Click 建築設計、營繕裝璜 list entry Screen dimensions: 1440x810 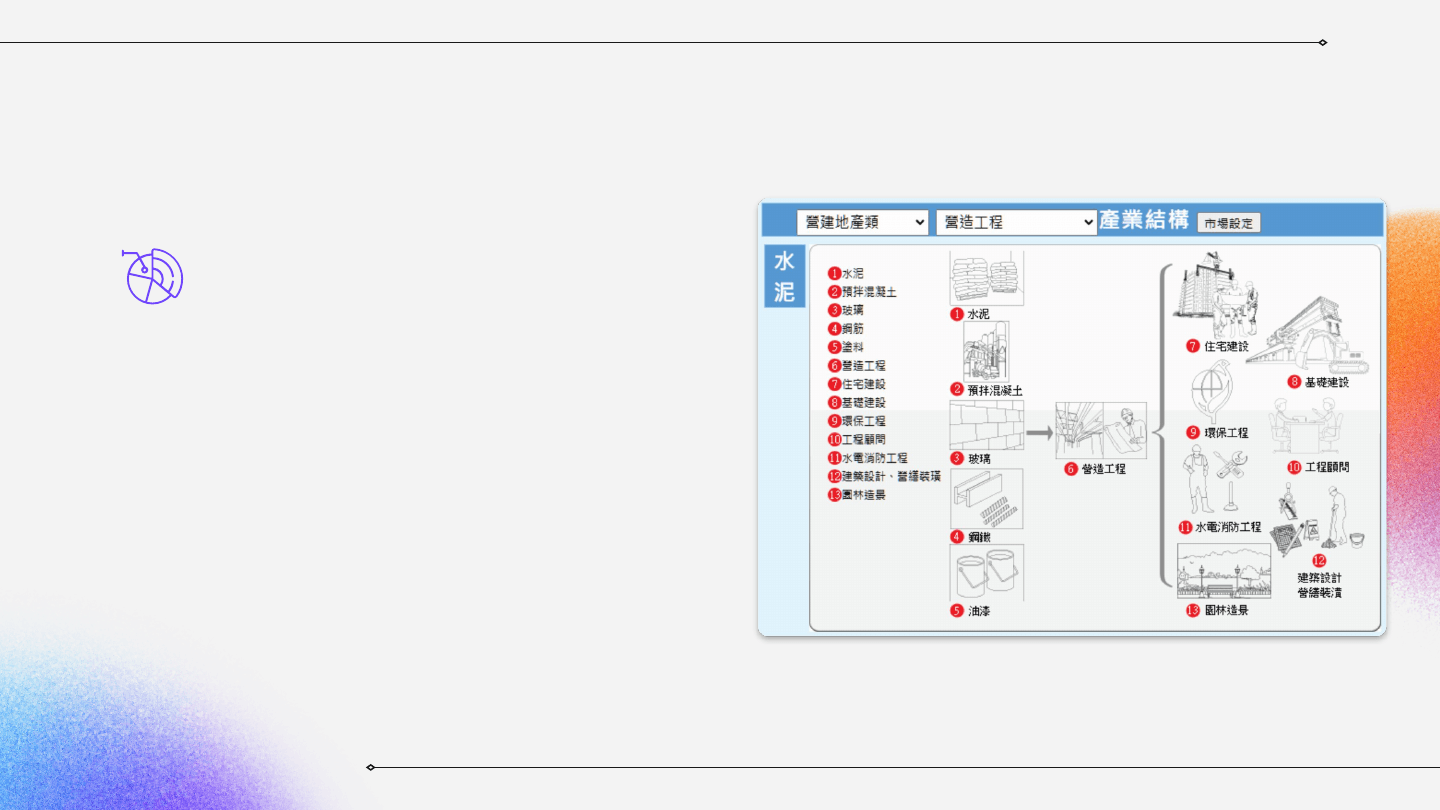point(890,476)
